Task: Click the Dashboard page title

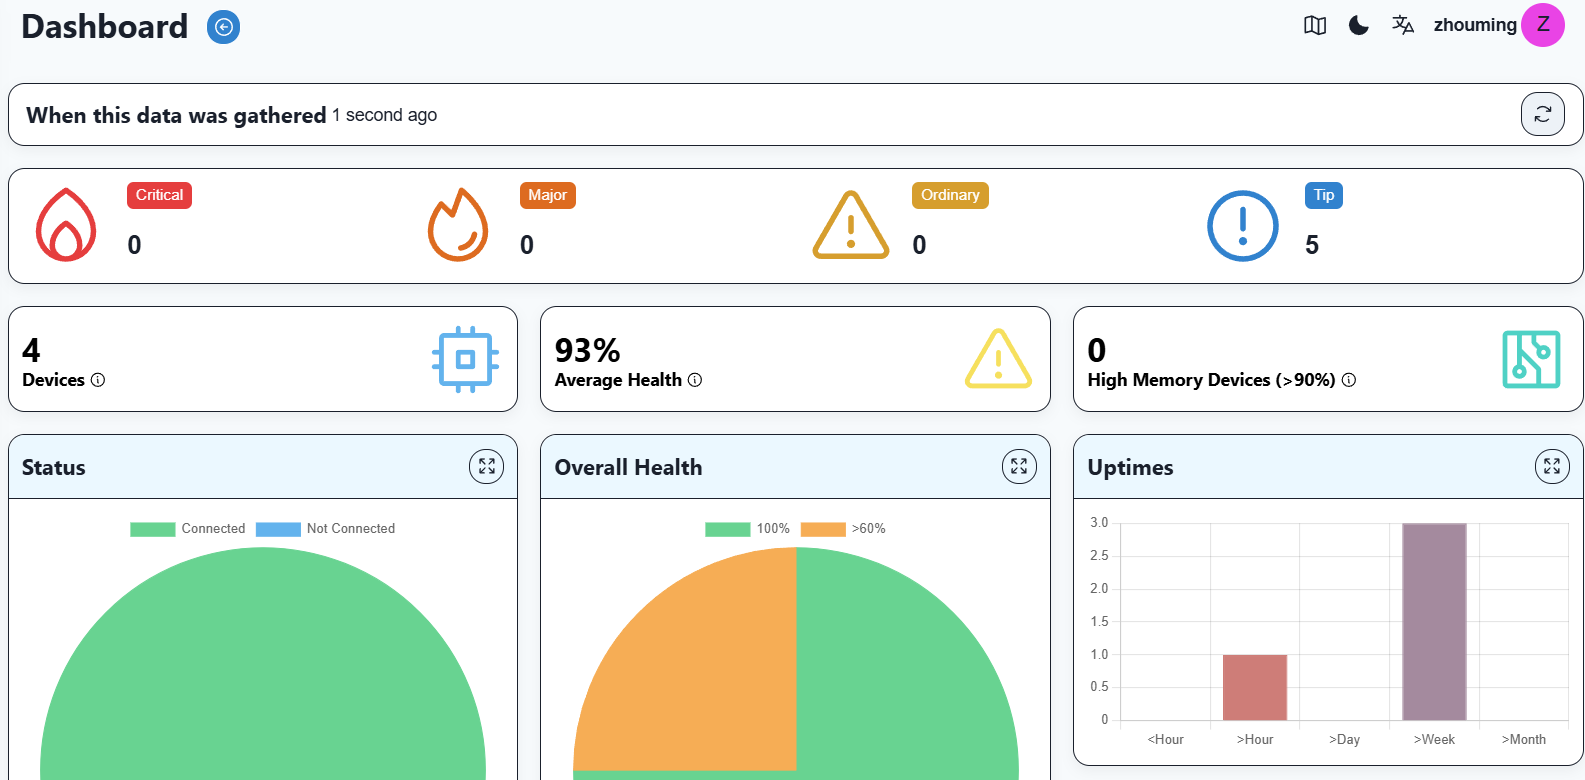Action: point(105,27)
